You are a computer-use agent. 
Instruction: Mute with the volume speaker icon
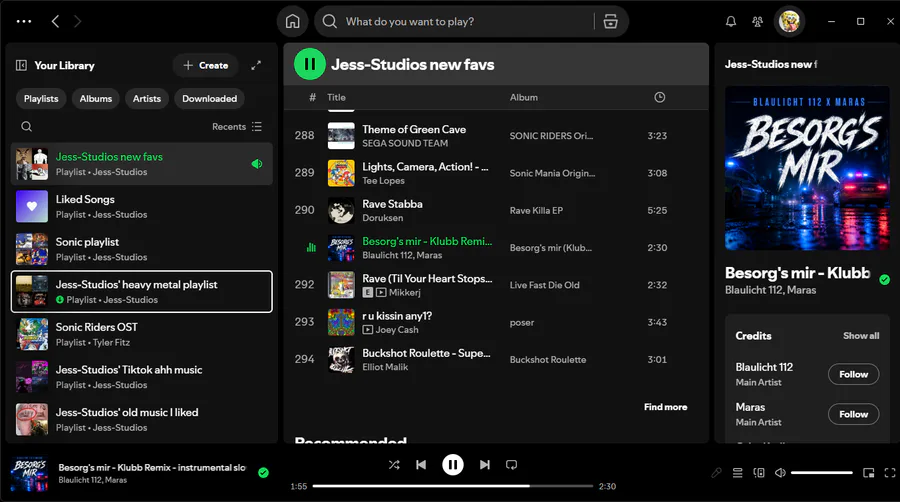[x=780, y=473]
